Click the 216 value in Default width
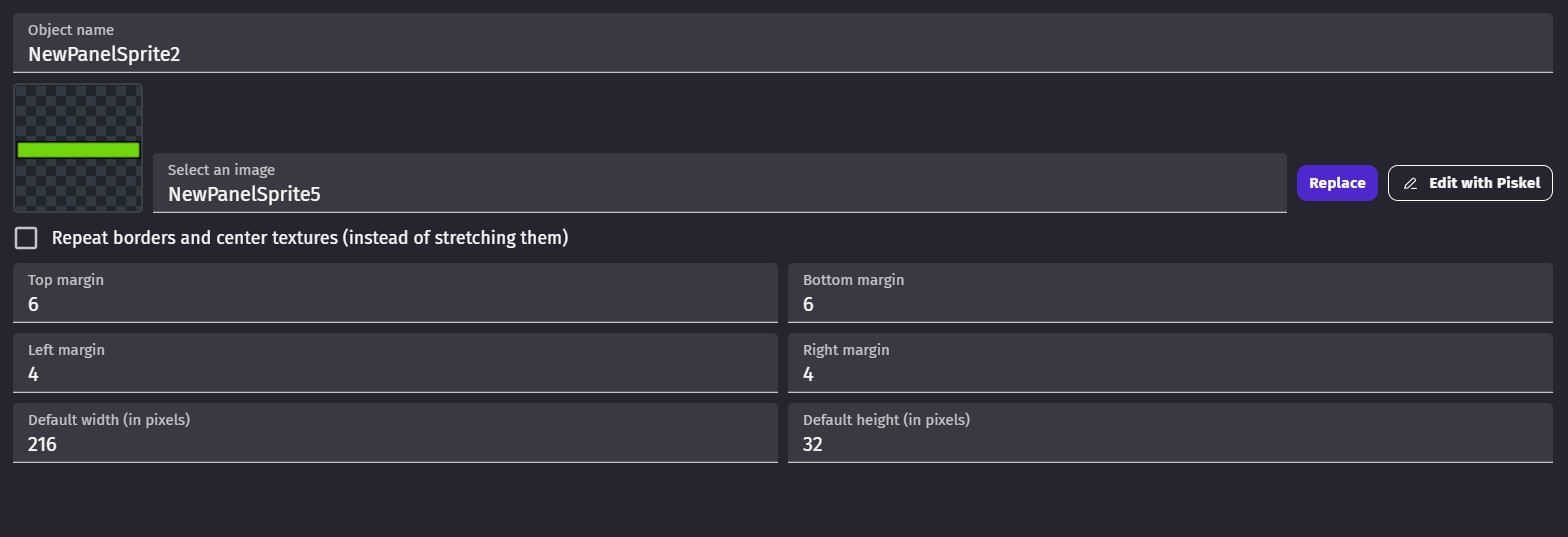The image size is (1568, 537). coord(42,445)
